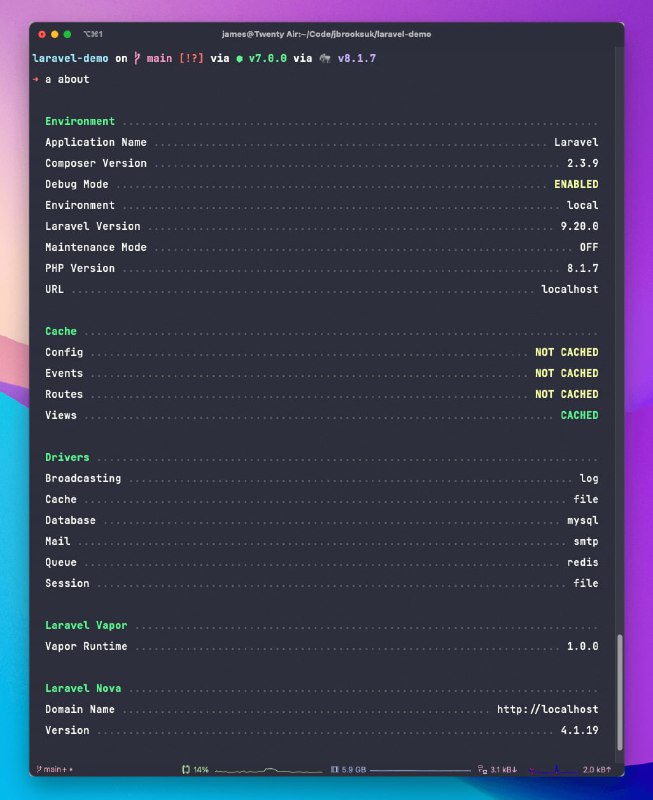The height and width of the screenshot is (800, 653).
Task: Click the memory usage bar
Action: pos(420,770)
